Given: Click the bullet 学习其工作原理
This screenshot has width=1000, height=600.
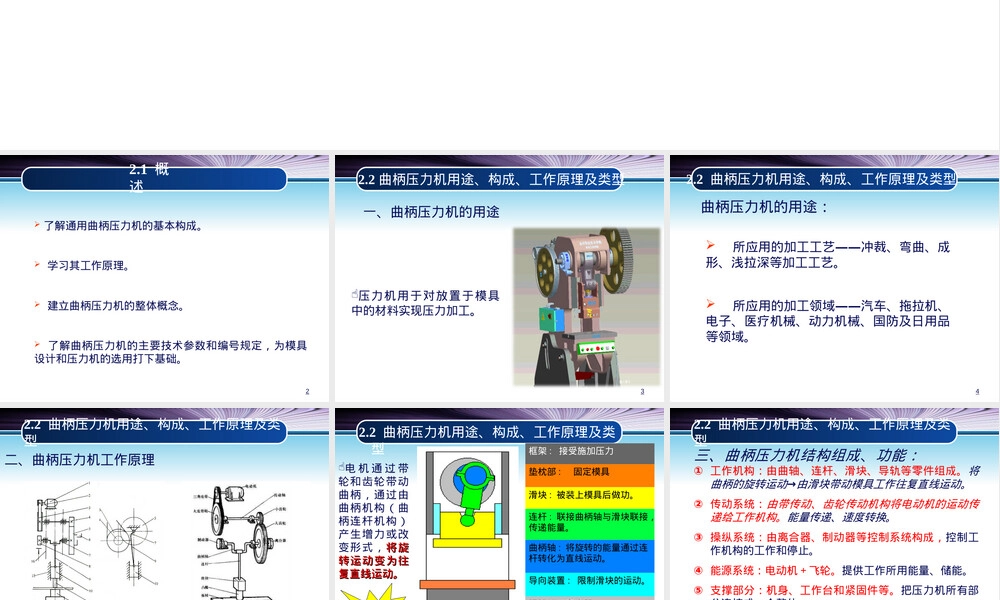Looking at the screenshot, I should coord(83,265).
